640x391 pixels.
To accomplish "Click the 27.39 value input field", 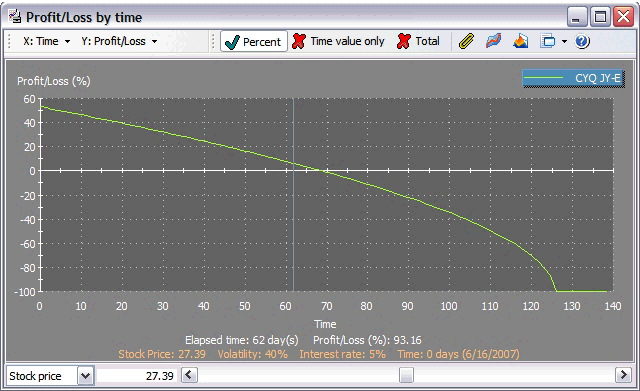I will tap(137, 375).
